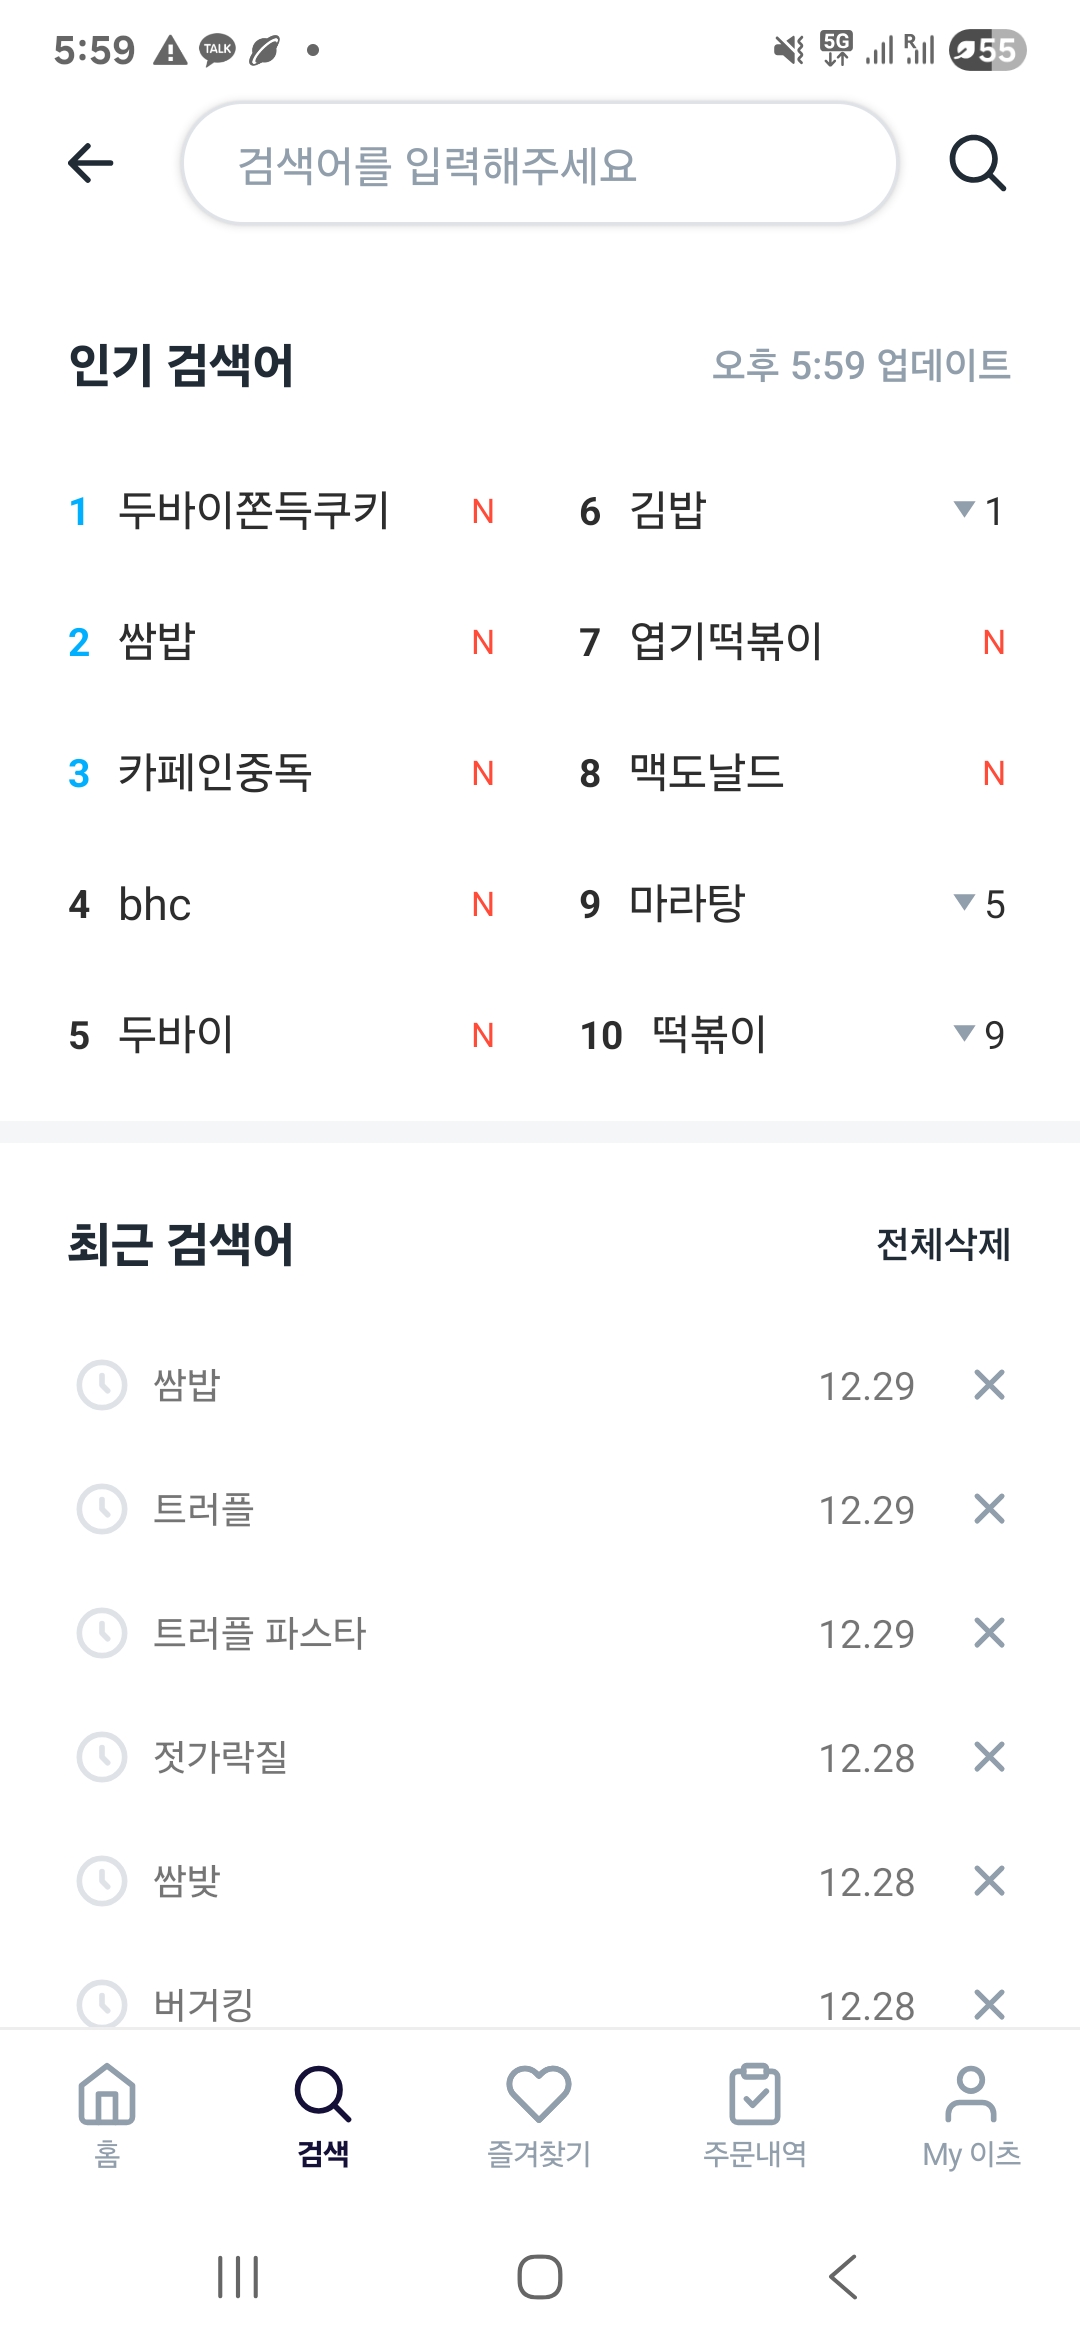Tap clock icon beside 쌈밧
Image resolution: width=1080 pixels, height=2340 pixels.
(x=102, y=1881)
